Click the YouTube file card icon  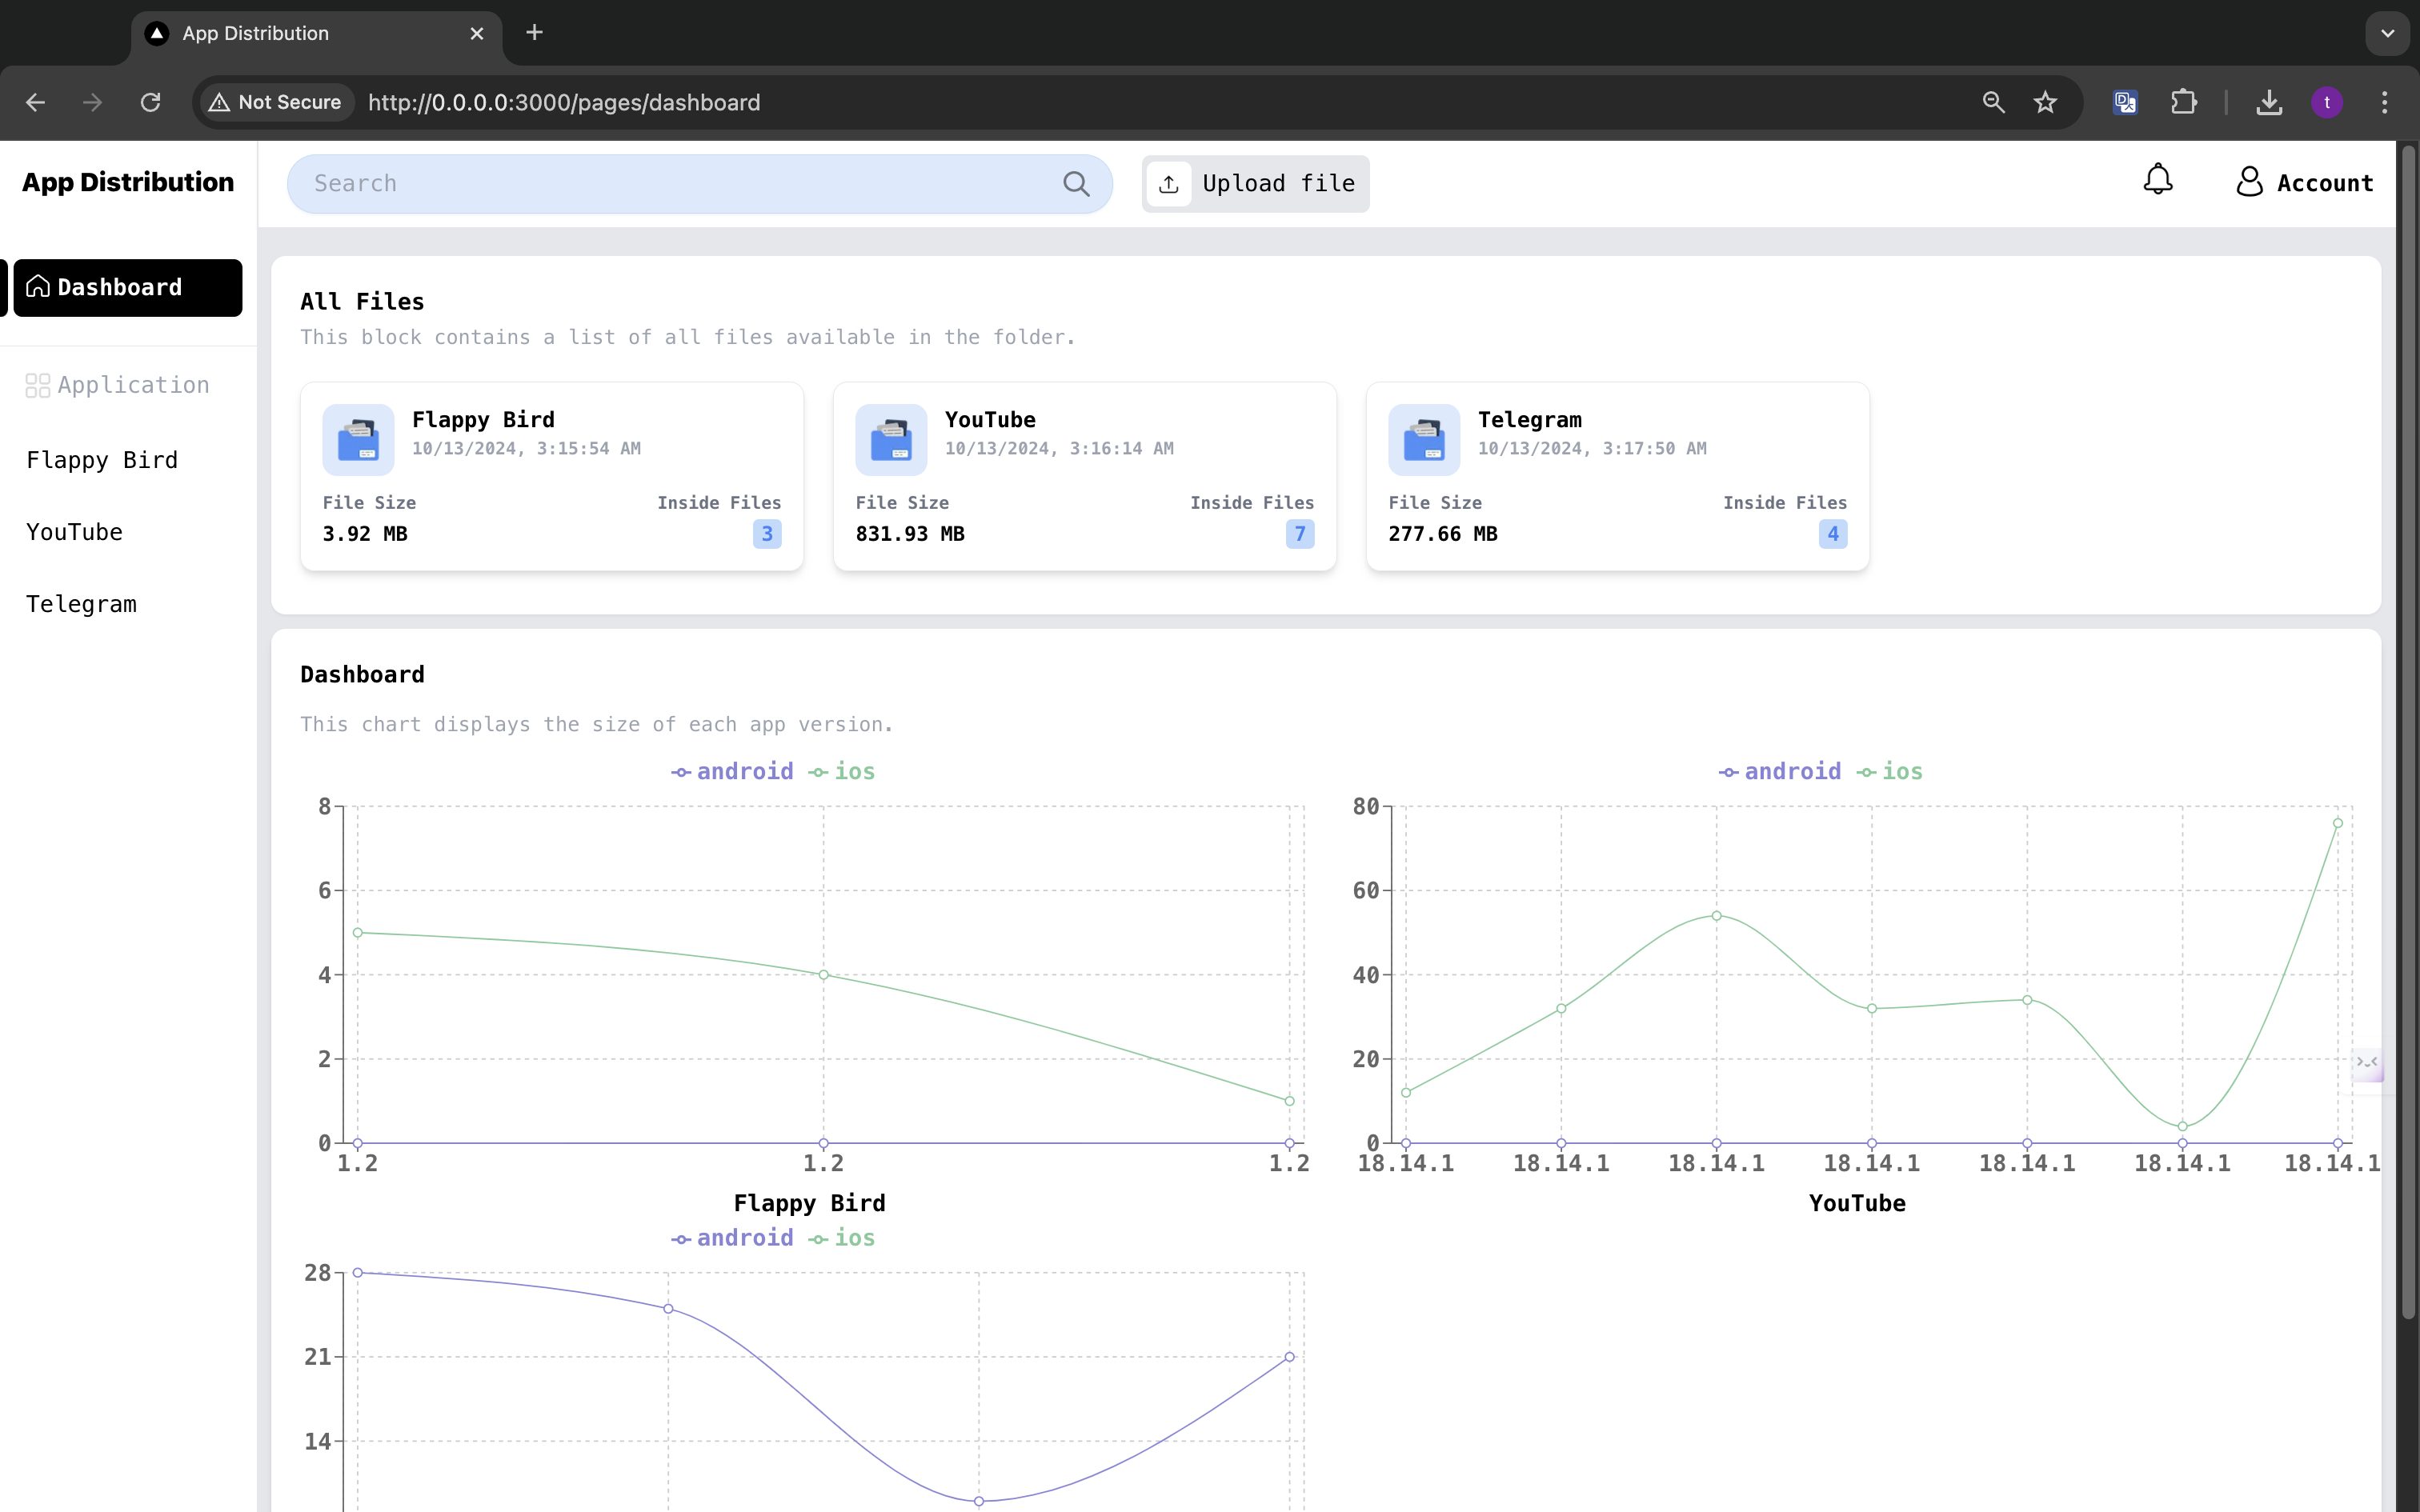point(891,440)
